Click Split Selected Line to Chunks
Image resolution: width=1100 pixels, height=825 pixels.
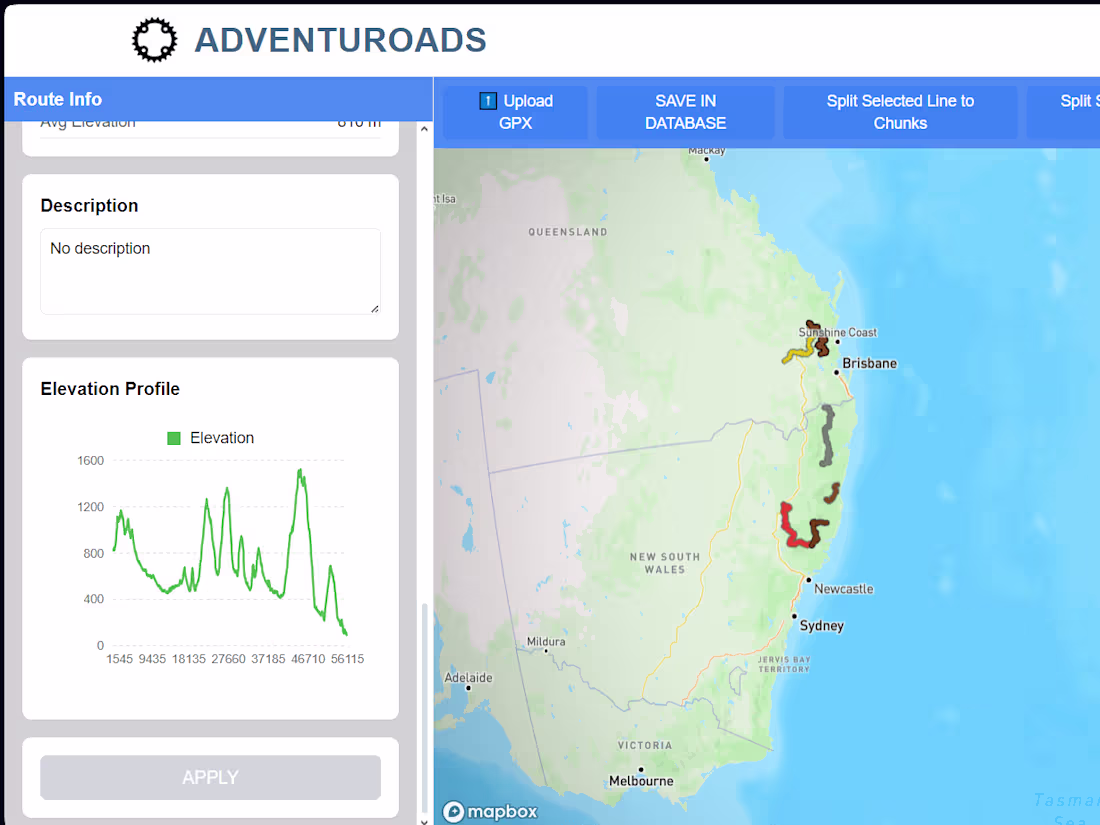pos(899,112)
